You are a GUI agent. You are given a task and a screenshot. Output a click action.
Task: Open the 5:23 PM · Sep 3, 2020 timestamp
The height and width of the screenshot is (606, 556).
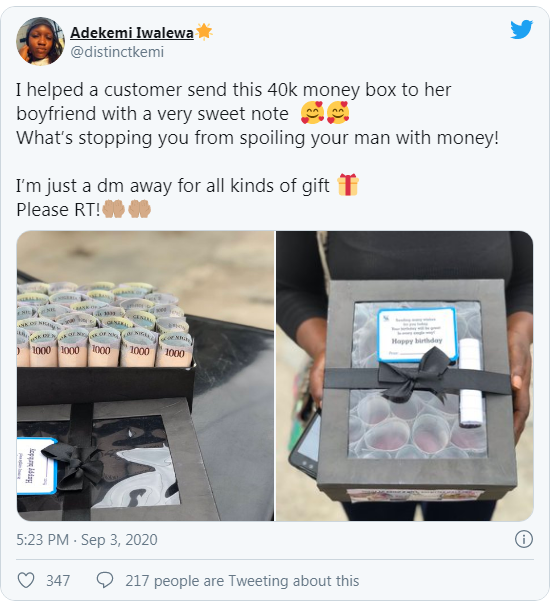[x=87, y=540]
